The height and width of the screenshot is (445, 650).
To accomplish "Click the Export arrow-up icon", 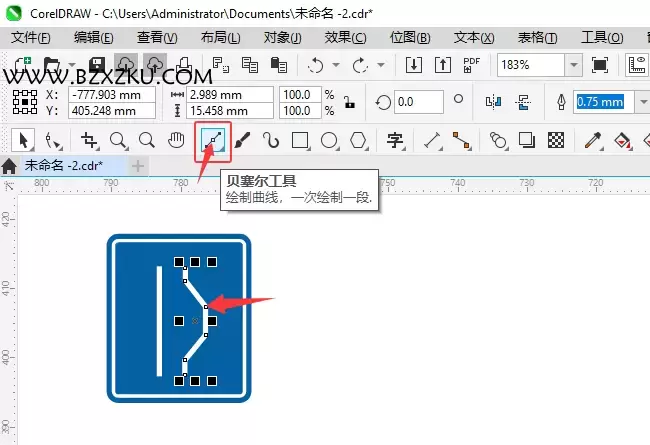I will 443,65.
